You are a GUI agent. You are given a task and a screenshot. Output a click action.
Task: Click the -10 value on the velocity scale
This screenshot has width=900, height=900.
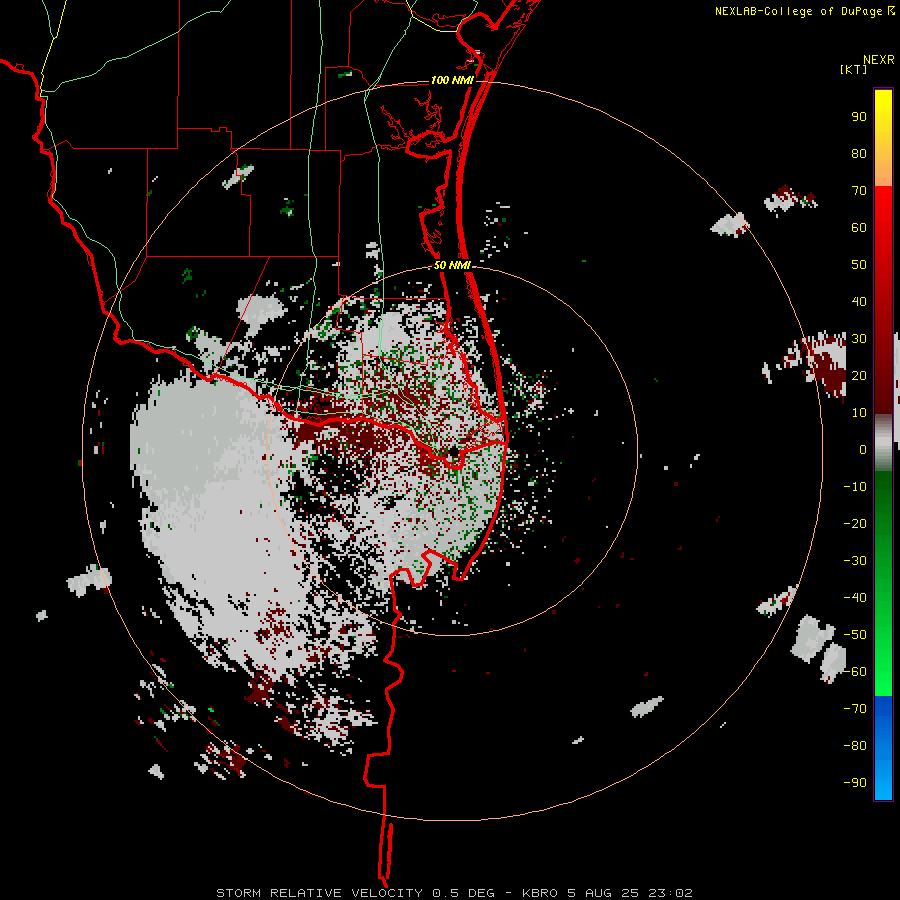[855, 487]
